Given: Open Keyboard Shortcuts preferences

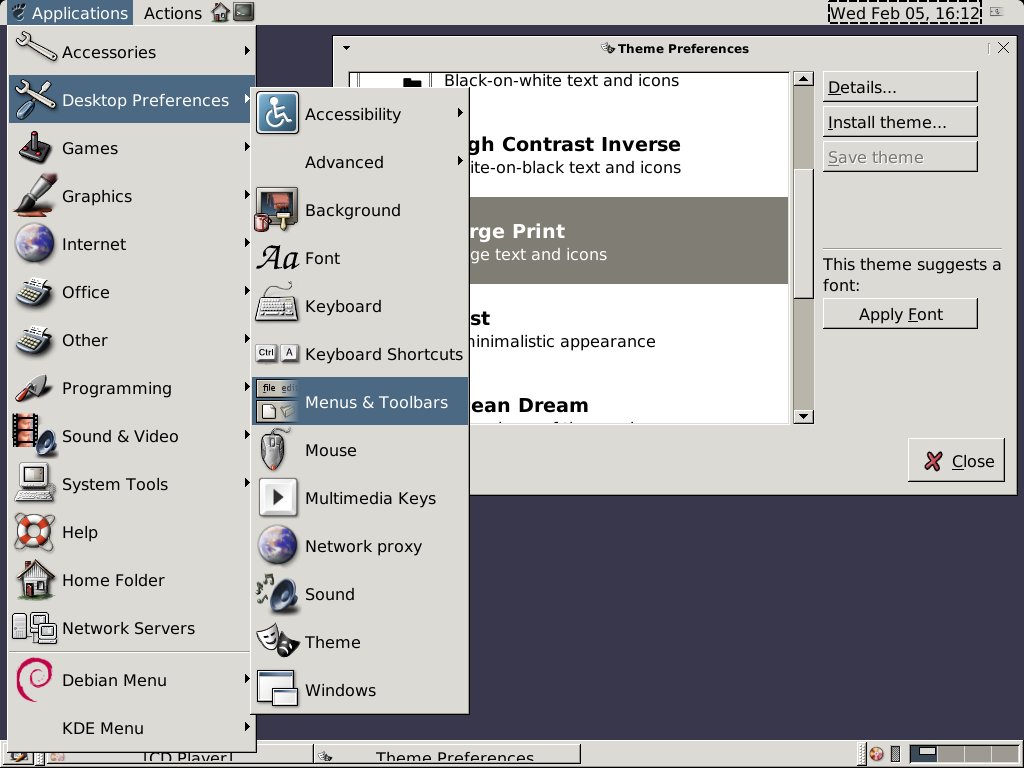Looking at the screenshot, I should click(360, 353).
